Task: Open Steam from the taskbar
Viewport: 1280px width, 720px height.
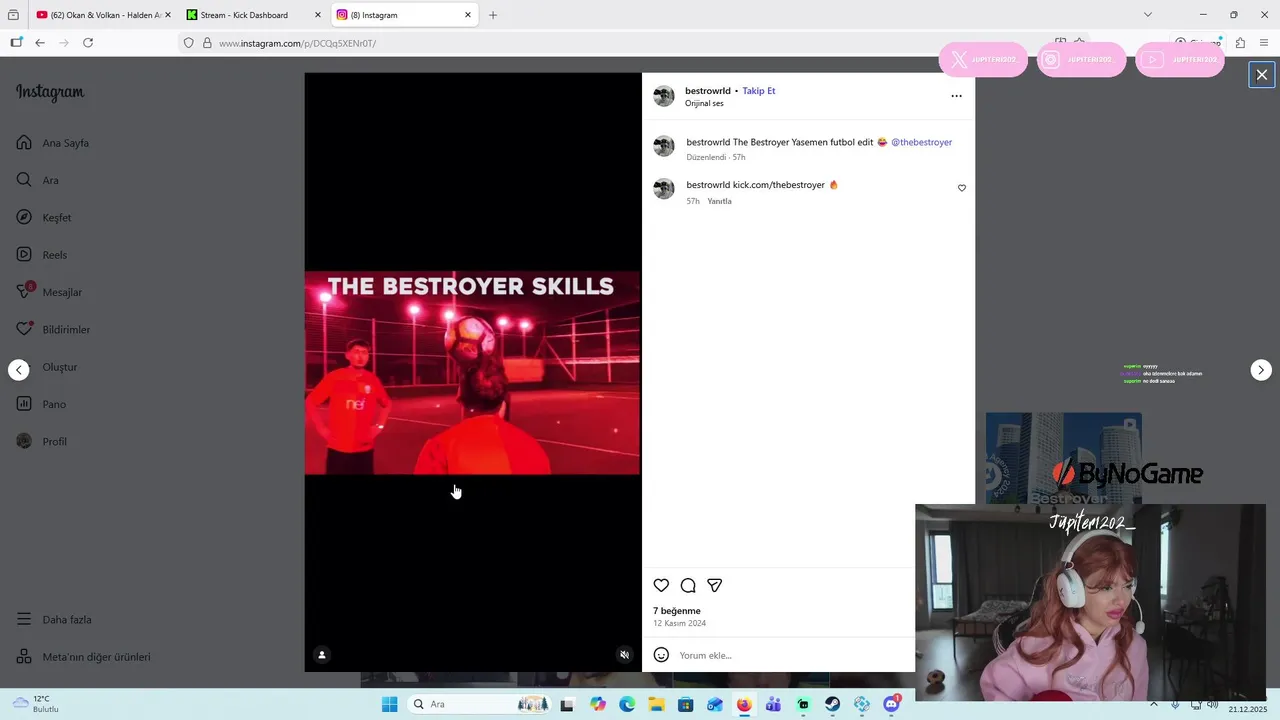Action: [x=832, y=704]
